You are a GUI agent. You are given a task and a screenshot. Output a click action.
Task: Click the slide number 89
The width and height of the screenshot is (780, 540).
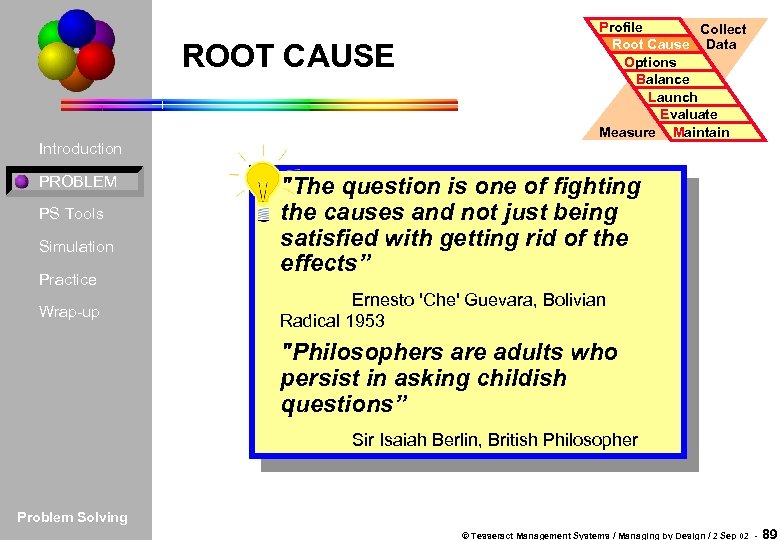pyautogui.click(x=769, y=534)
